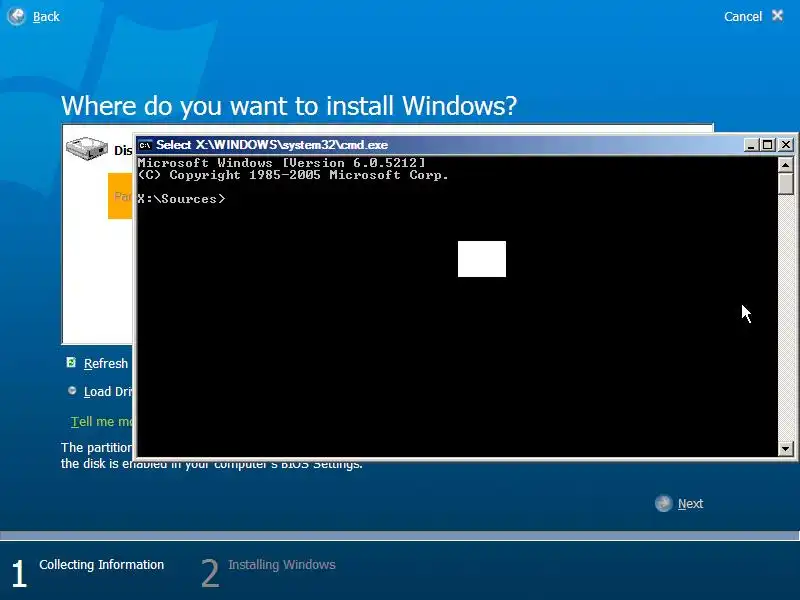Click the Load Driver disc icon
This screenshot has height=600, width=800.
pos(72,391)
